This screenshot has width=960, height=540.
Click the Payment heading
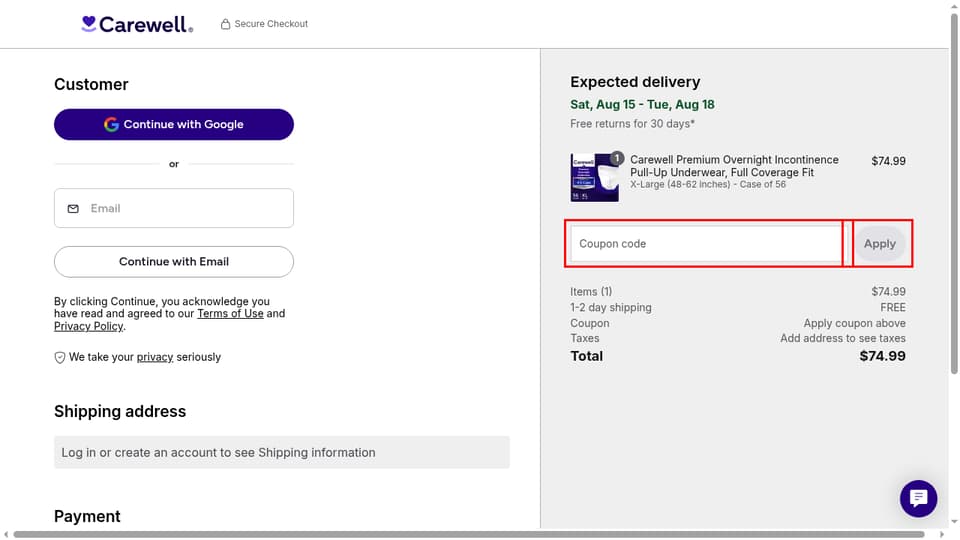point(87,517)
